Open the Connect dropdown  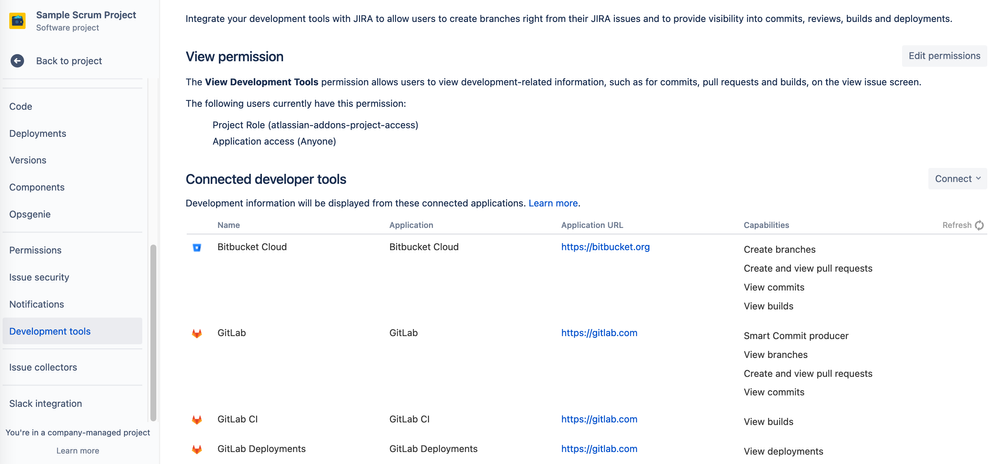(x=957, y=179)
